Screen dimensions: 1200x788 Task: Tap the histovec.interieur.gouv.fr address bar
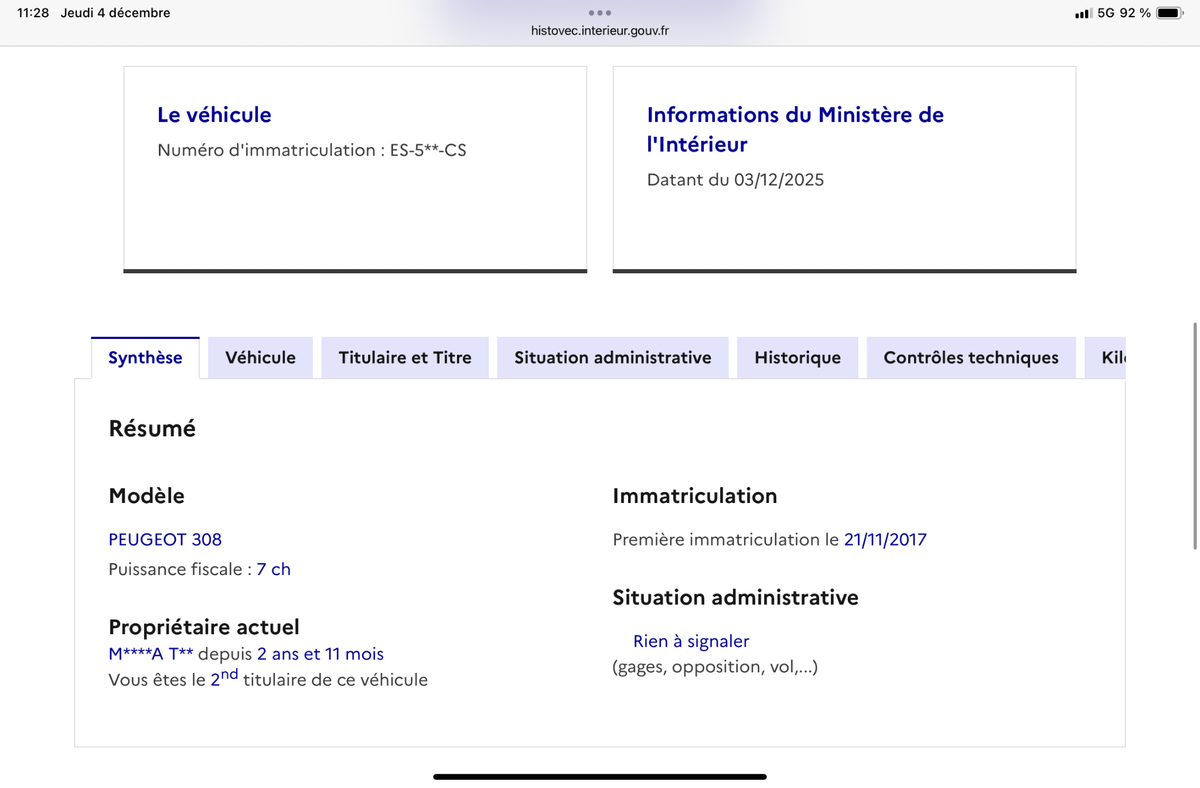(x=600, y=31)
